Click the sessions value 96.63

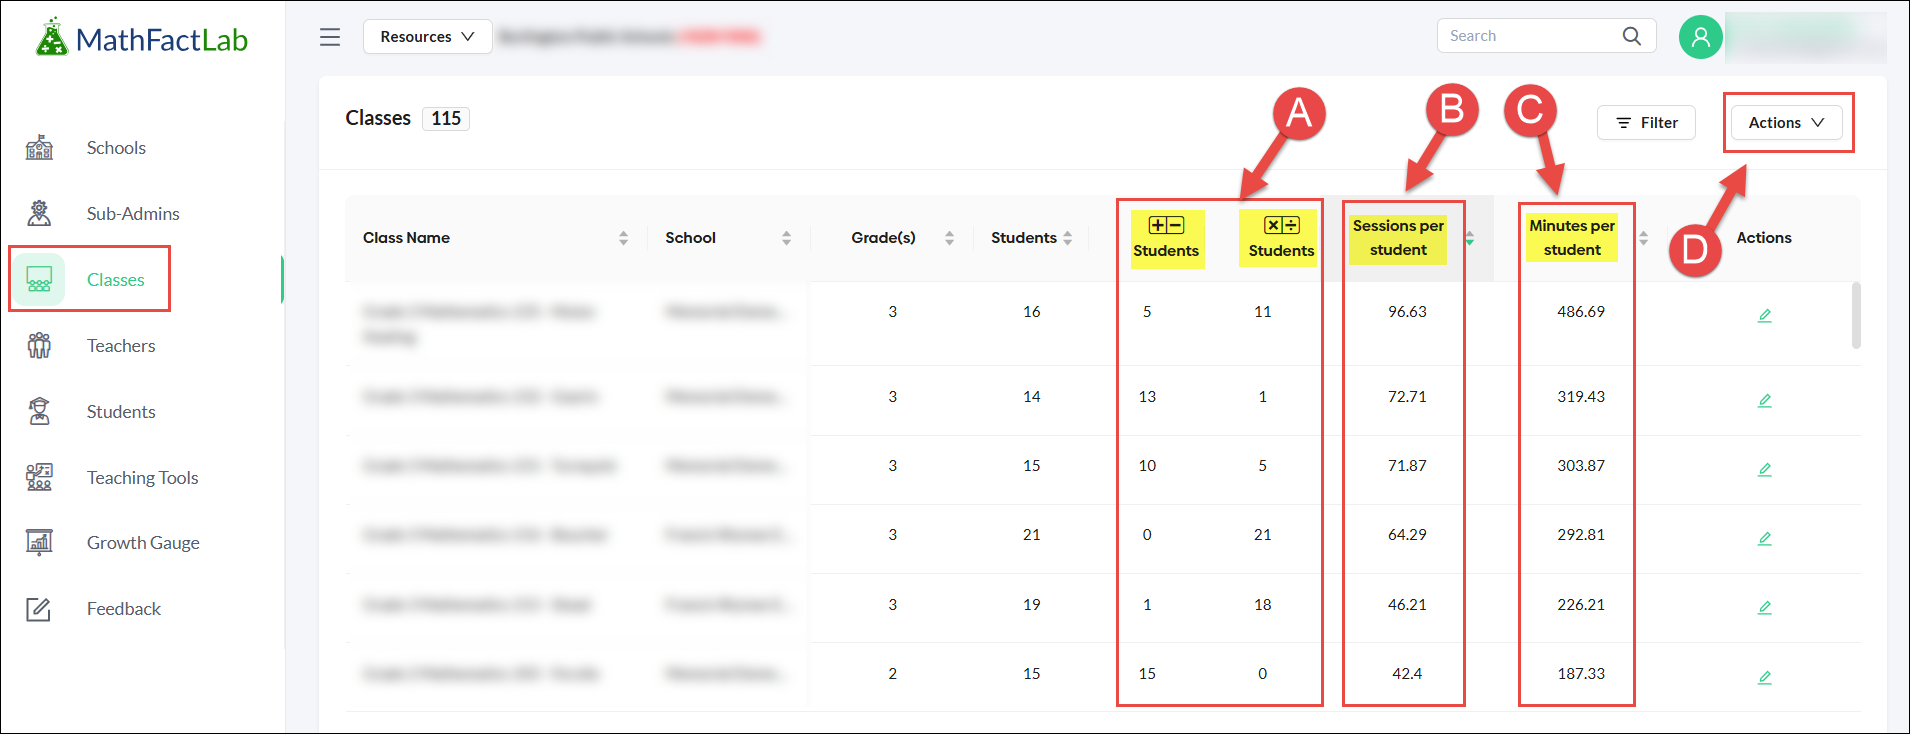[1407, 312]
